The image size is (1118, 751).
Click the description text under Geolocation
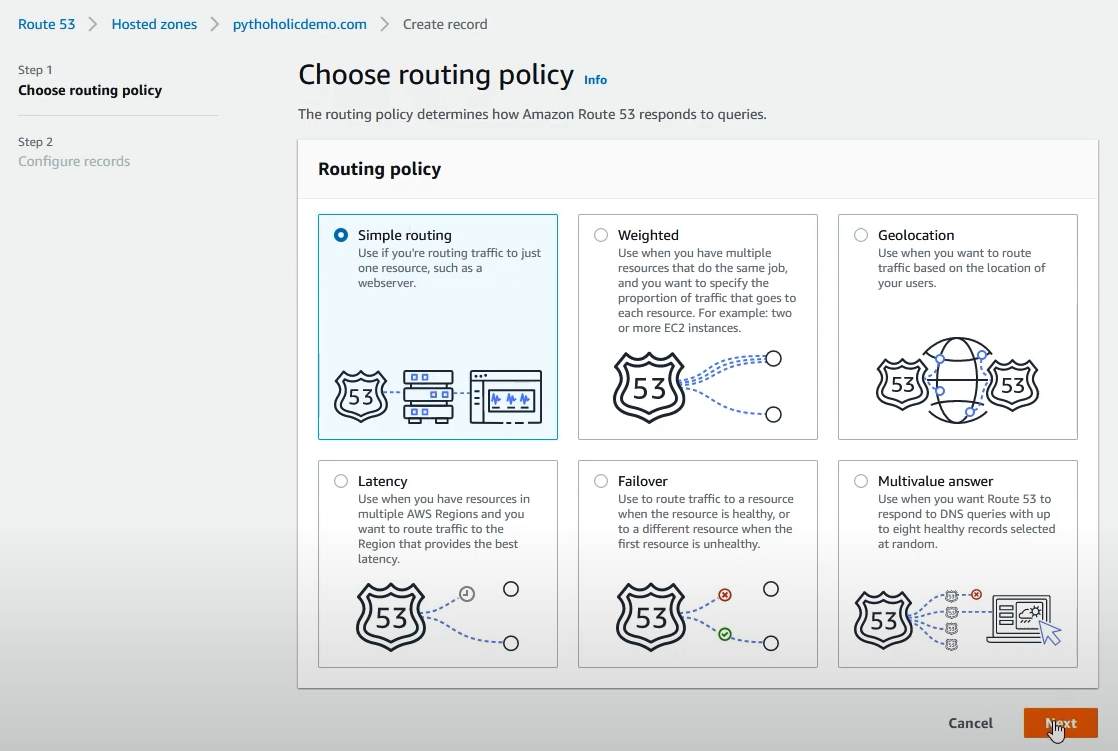coord(961,268)
